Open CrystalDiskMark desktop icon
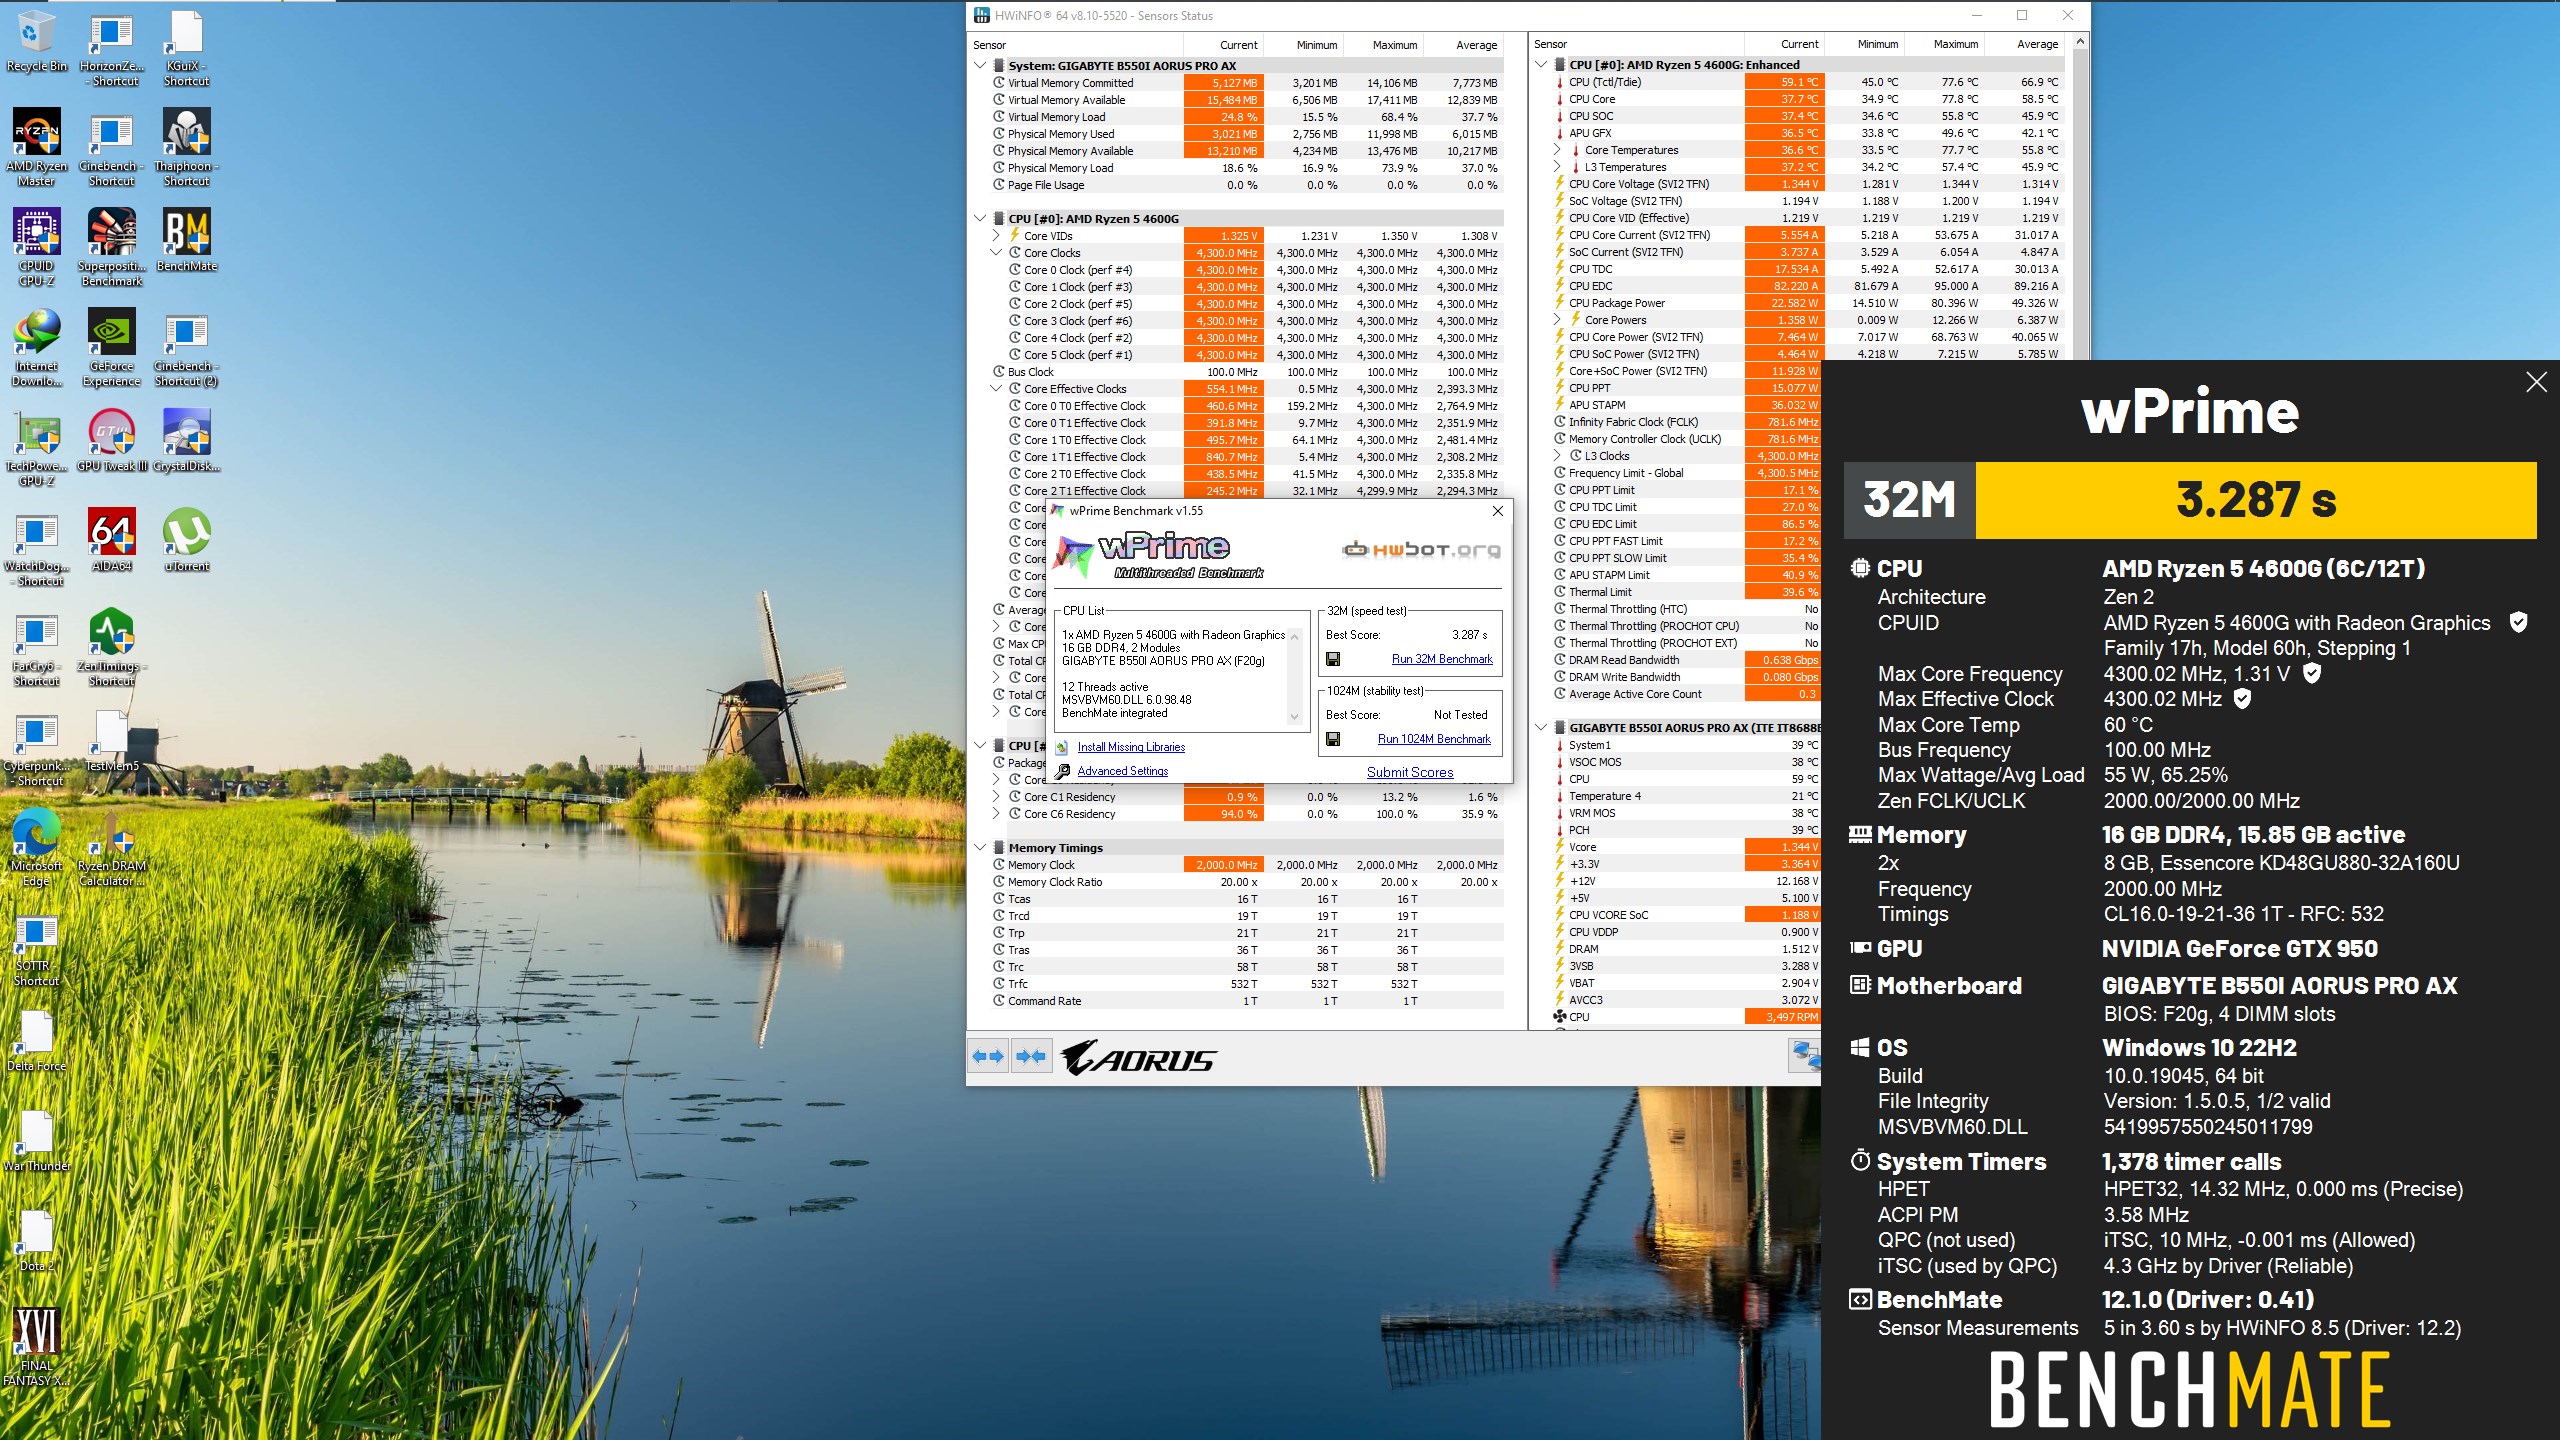Viewport: 2560px width, 1440px height. 187,440
